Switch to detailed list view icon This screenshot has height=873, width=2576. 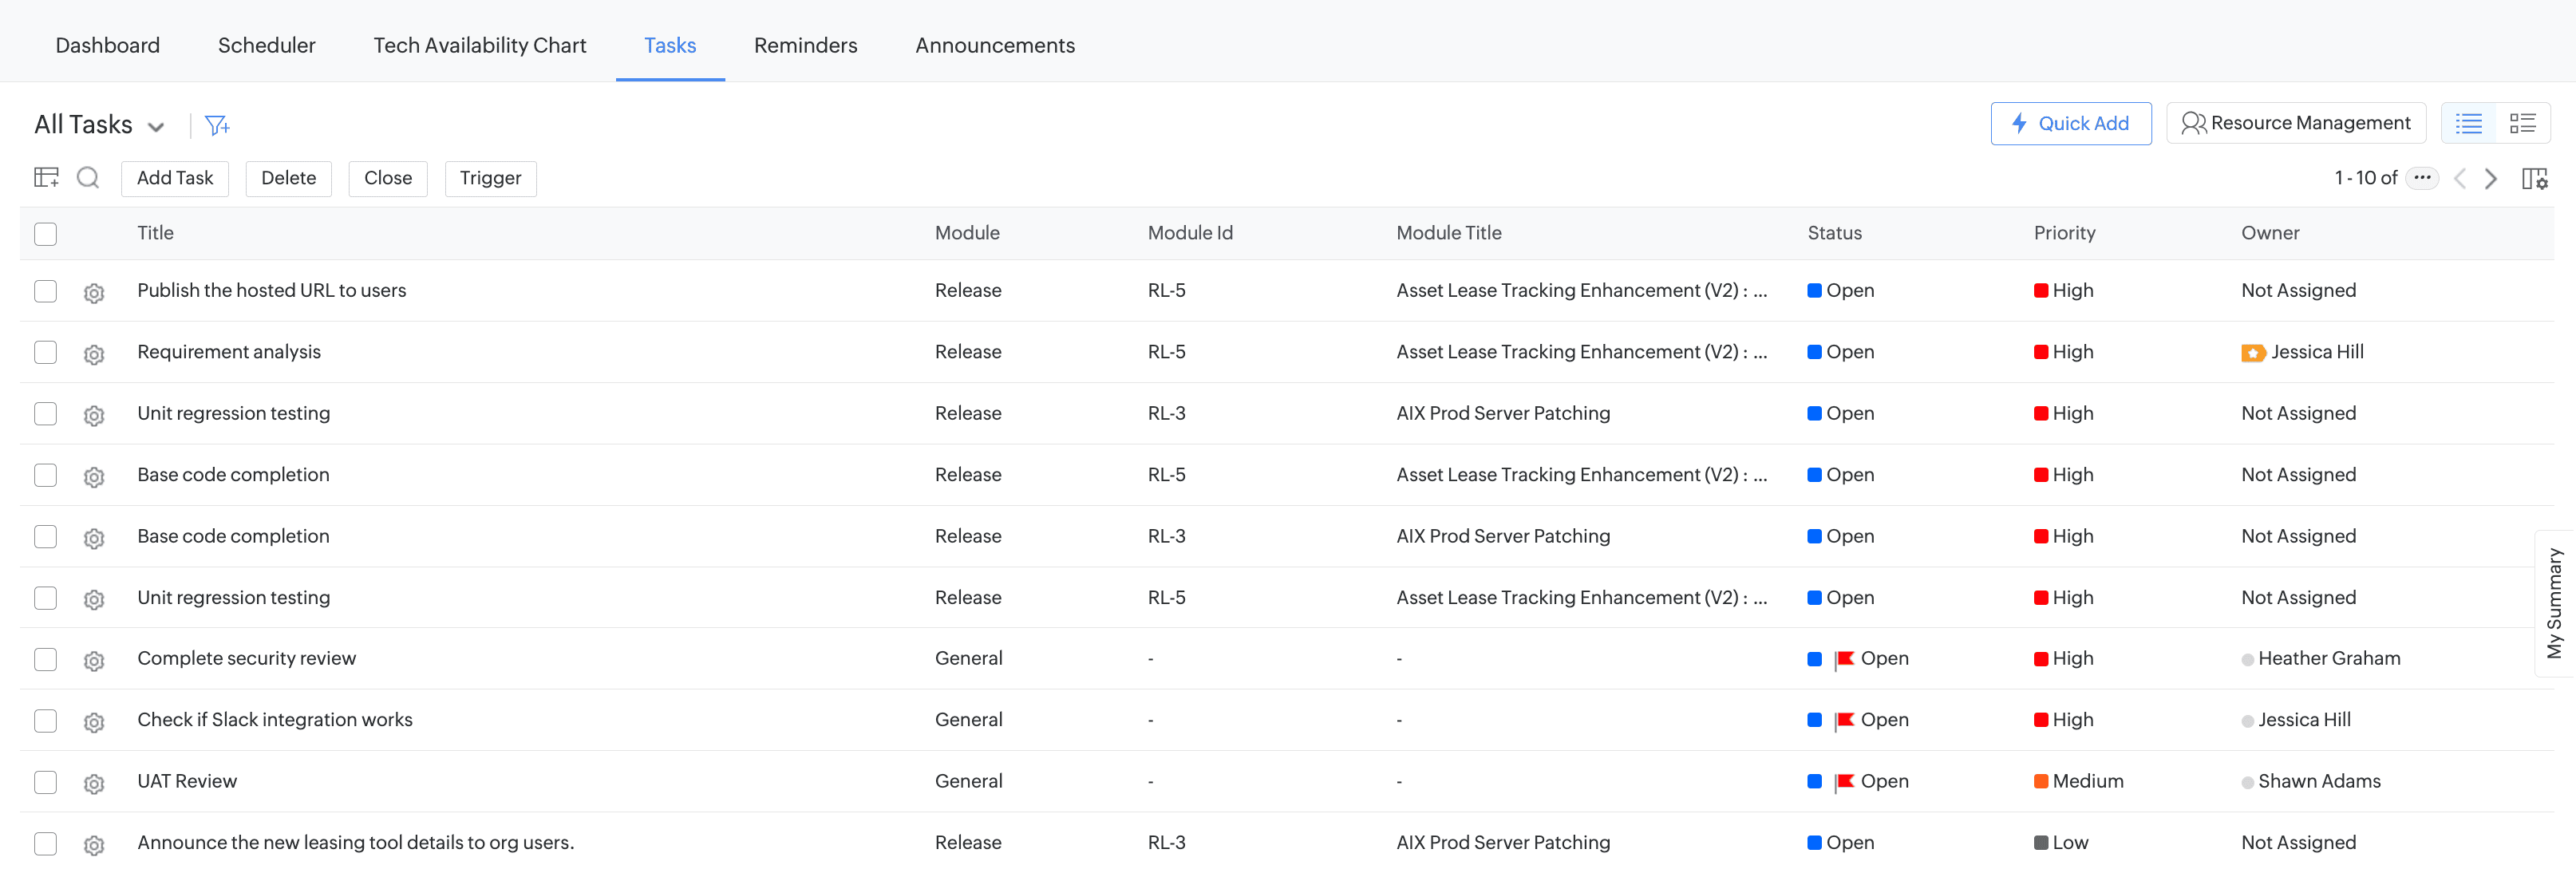[2522, 123]
